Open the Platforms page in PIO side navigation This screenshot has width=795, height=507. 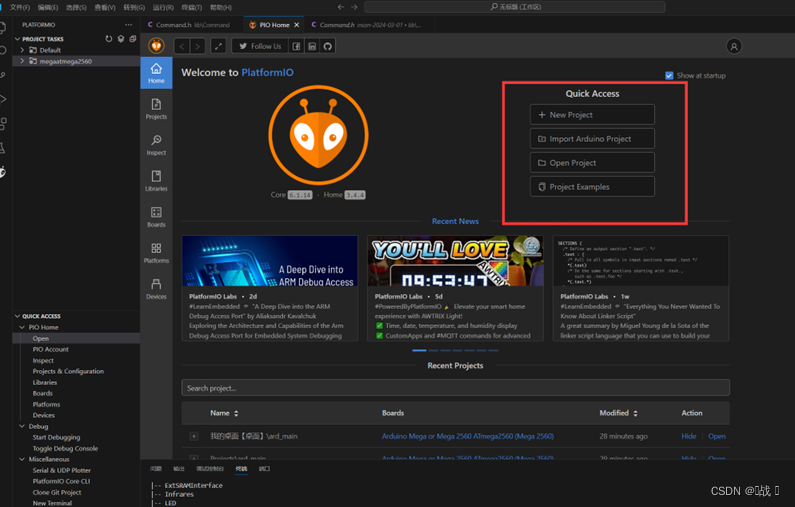coord(156,253)
